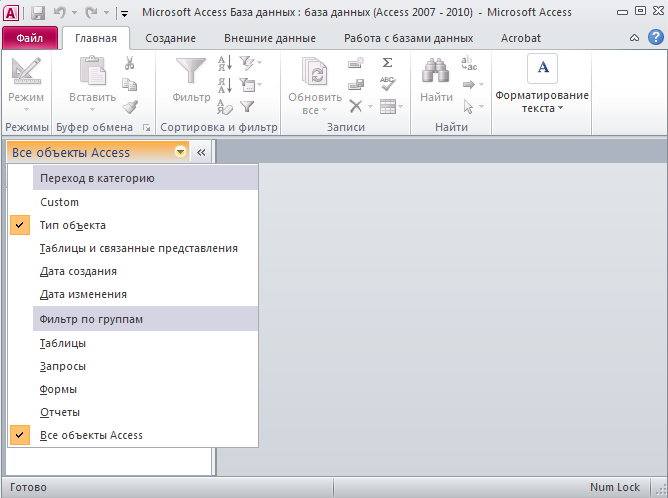
Task: Save the database with the floppy disk icon
Action: (38, 13)
